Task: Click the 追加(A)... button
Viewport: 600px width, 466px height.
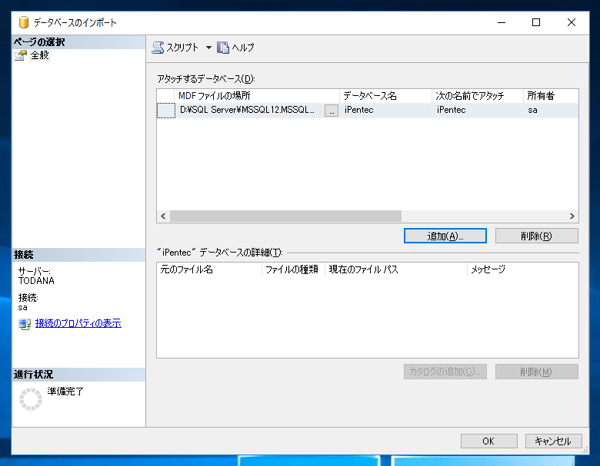Action: point(445,236)
